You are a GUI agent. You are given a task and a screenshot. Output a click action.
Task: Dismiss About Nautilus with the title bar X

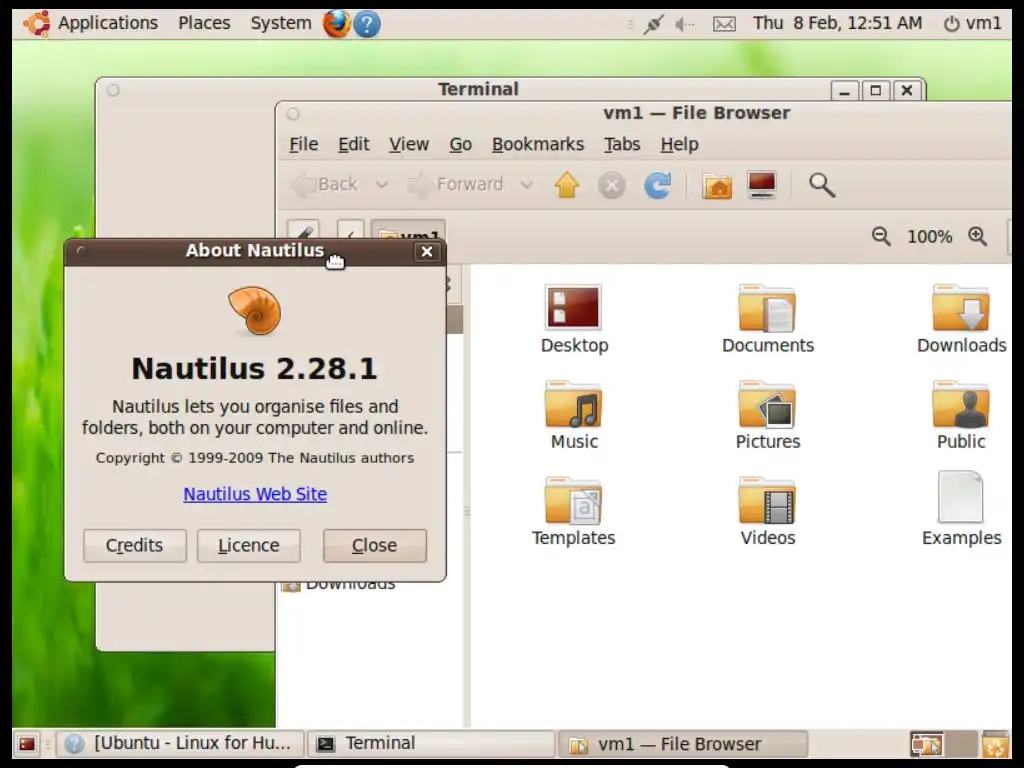pos(426,251)
